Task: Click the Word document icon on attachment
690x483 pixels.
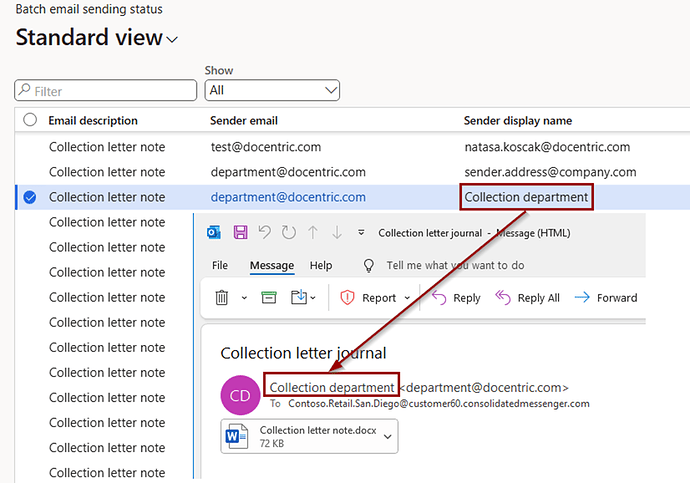Action: pos(236,436)
